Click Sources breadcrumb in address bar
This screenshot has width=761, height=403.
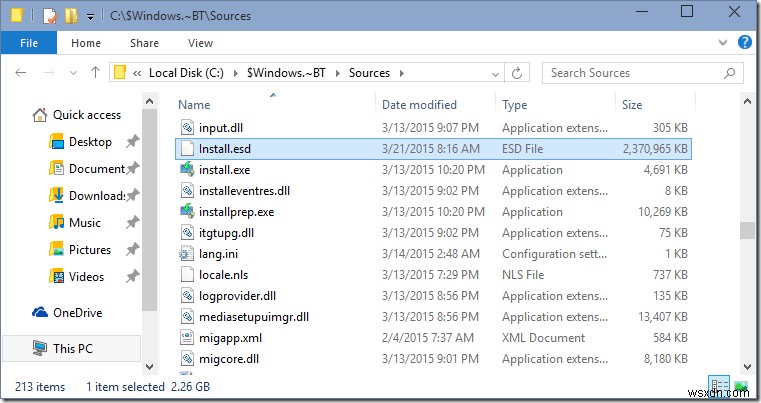click(369, 73)
